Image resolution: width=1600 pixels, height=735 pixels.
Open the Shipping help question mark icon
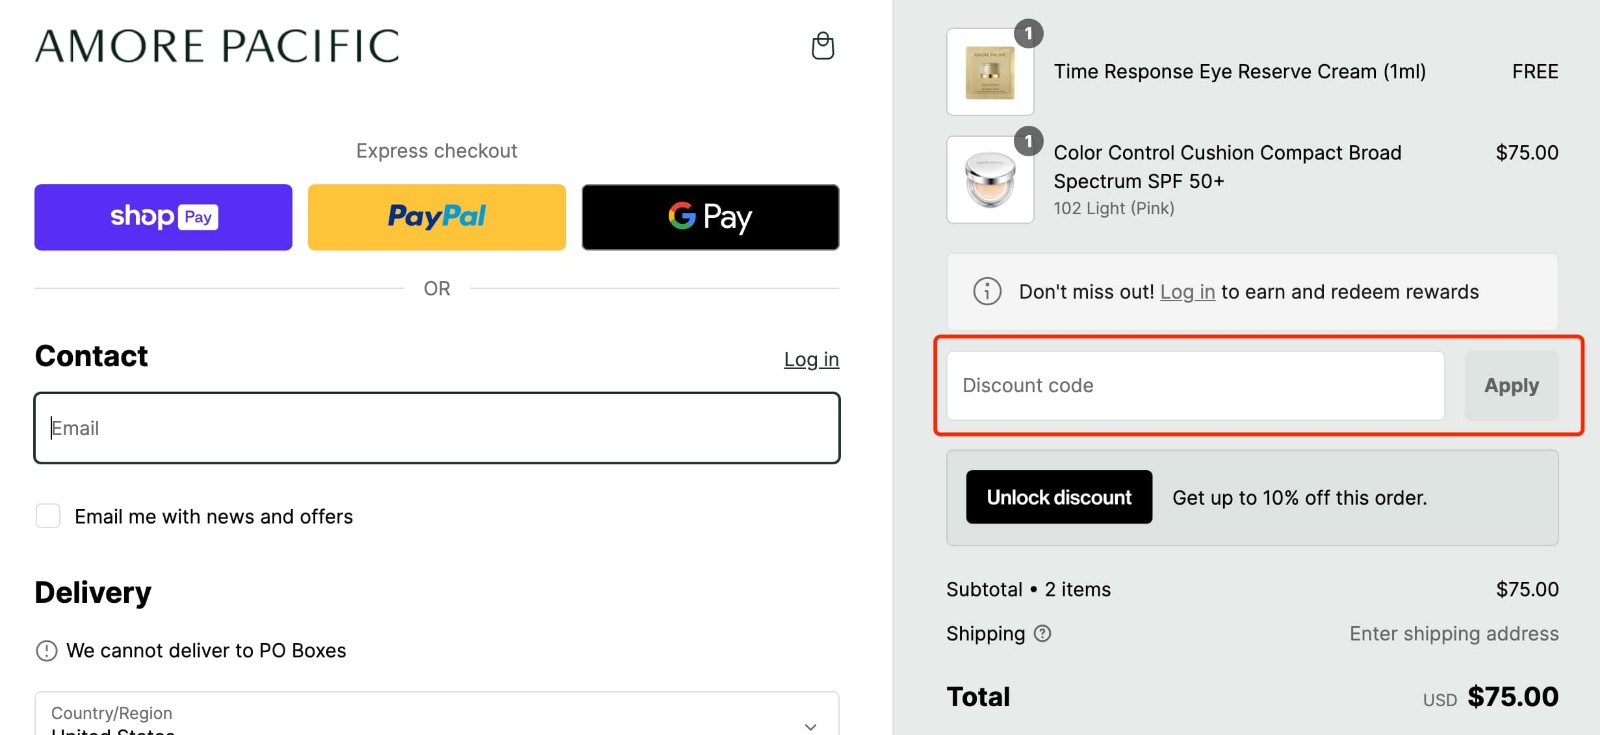point(1044,634)
